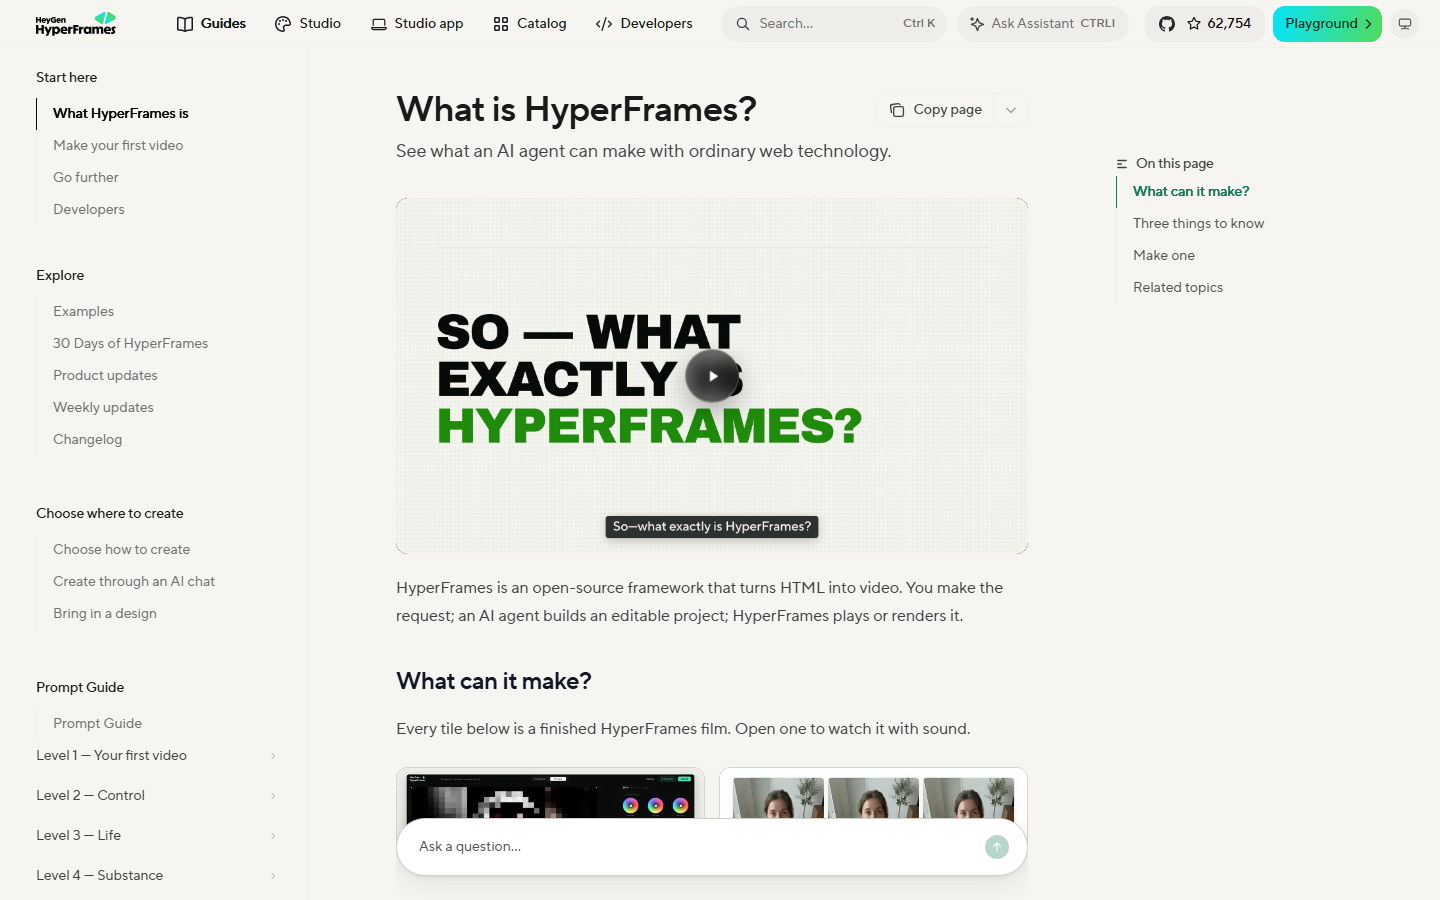Open the Copy page dropdown arrow

tap(1011, 110)
